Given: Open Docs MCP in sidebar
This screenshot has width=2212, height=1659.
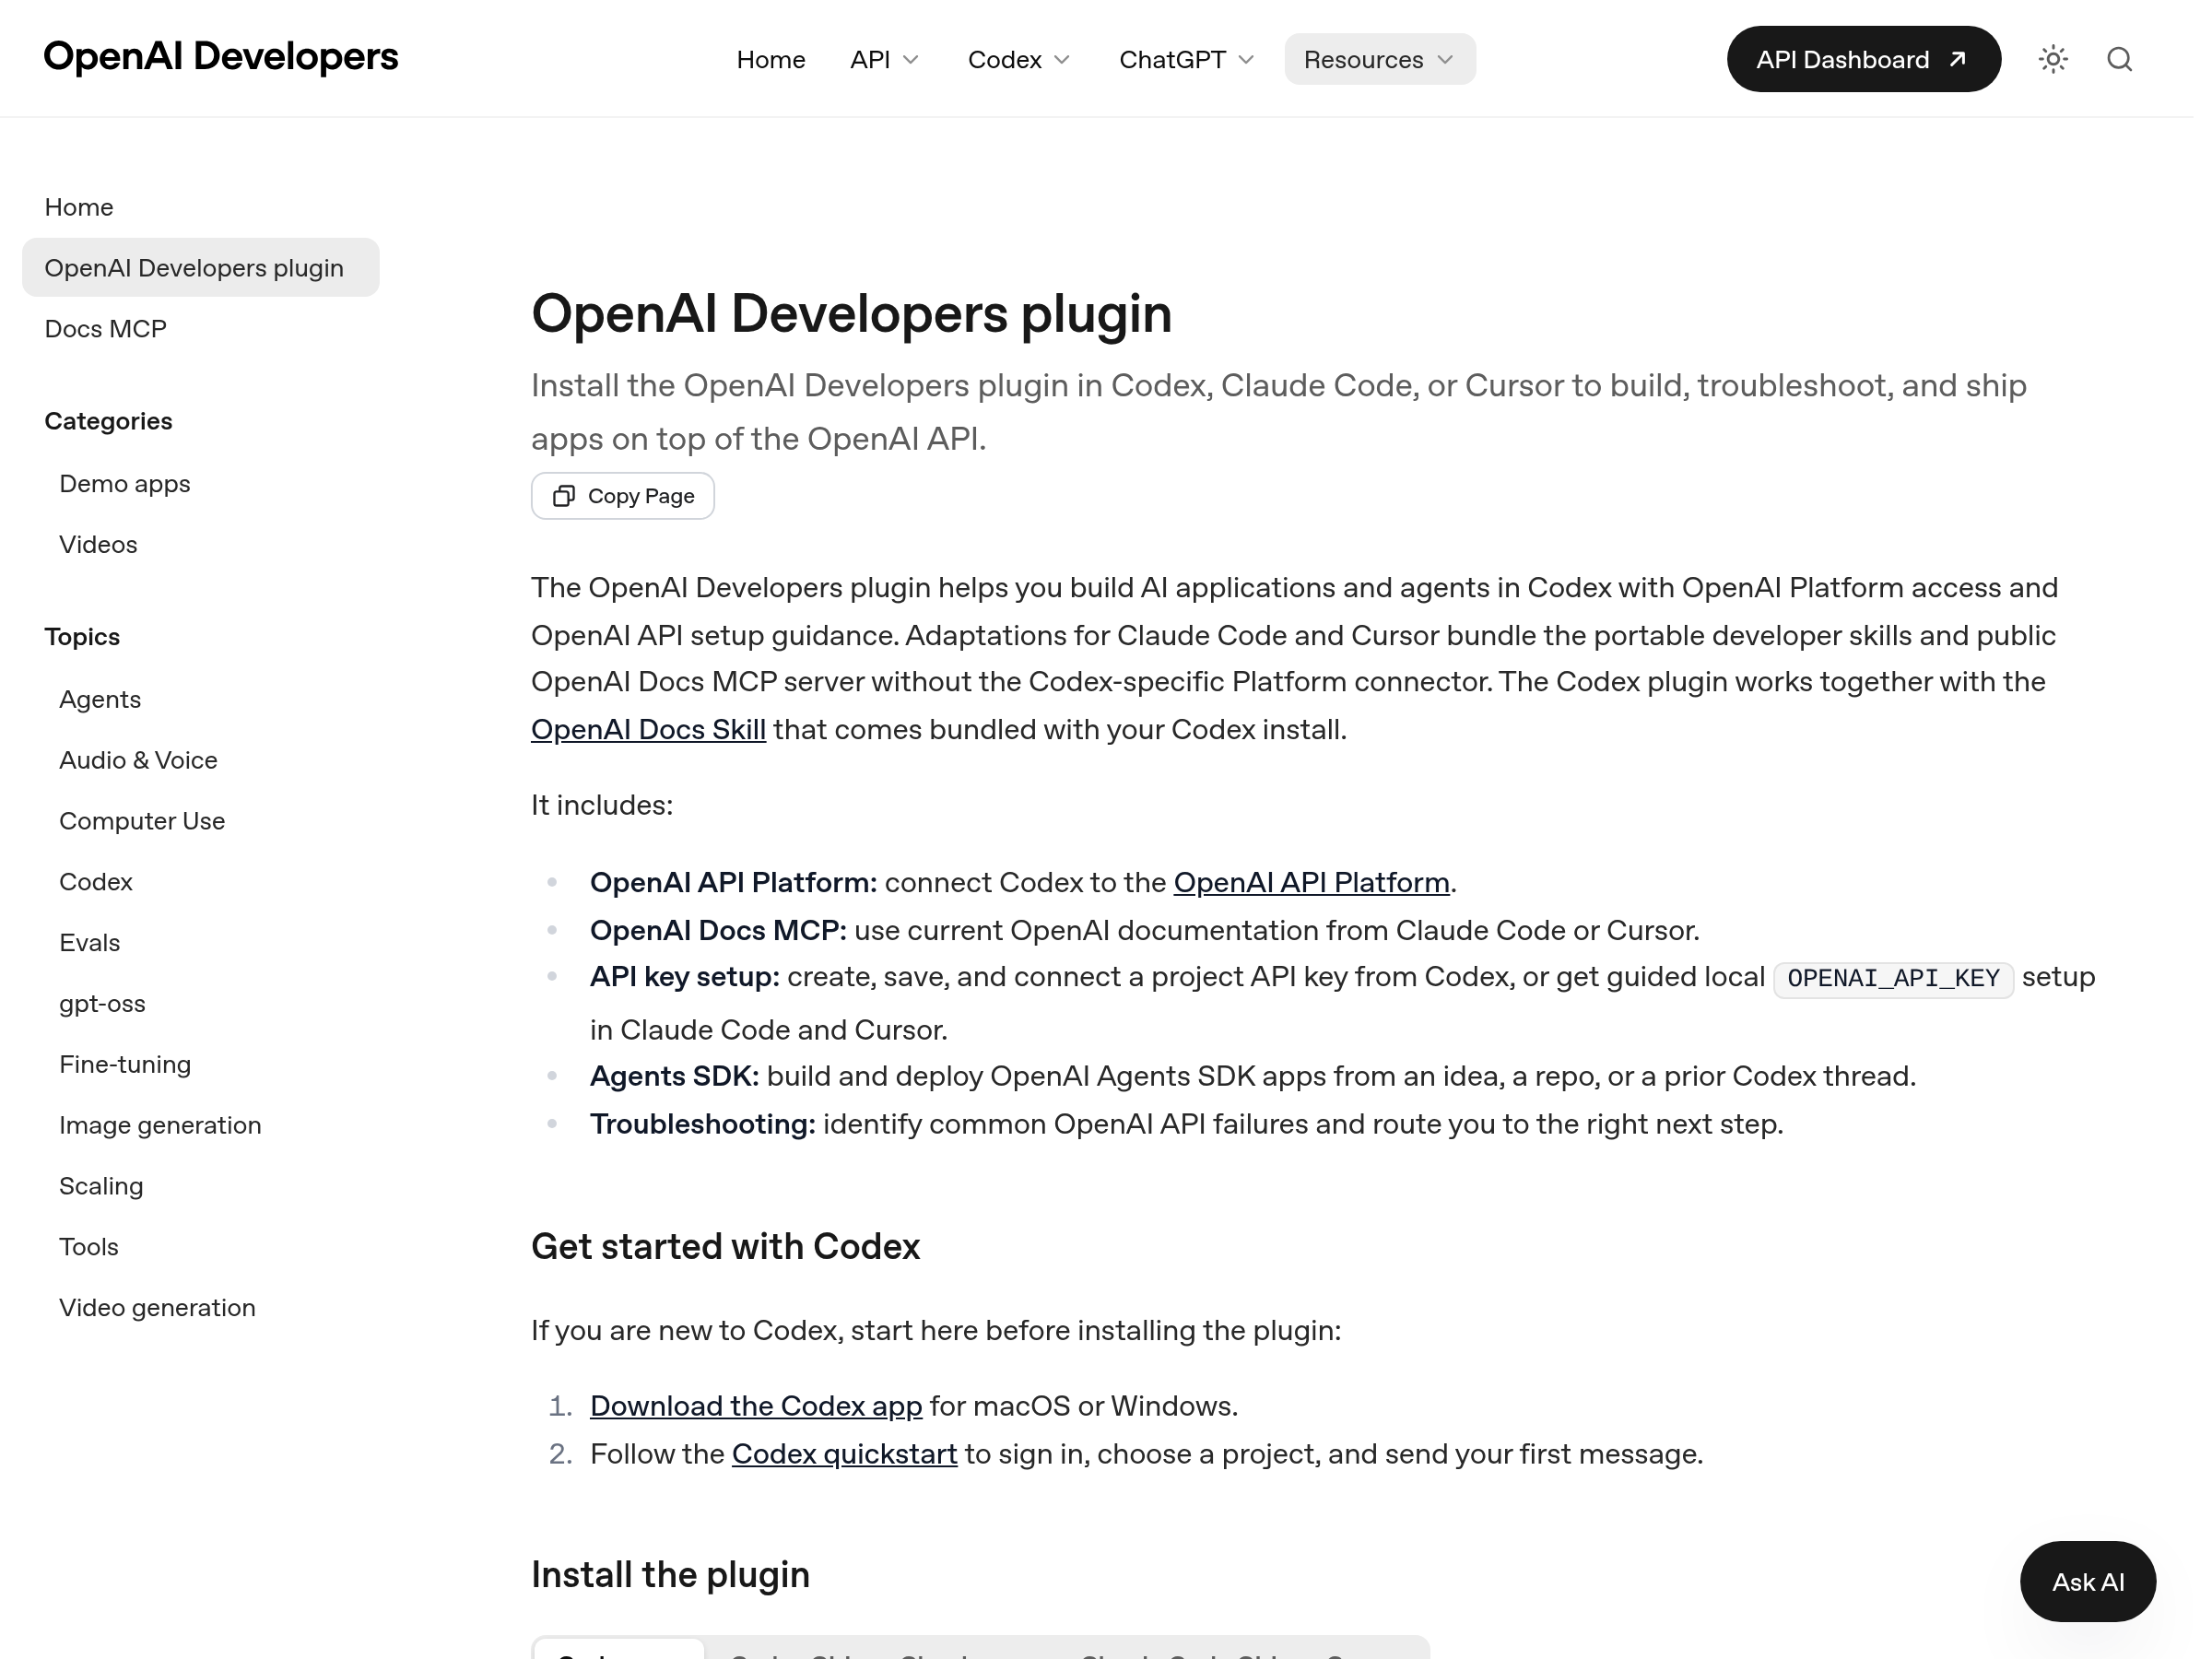Looking at the screenshot, I should [x=105, y=329].
